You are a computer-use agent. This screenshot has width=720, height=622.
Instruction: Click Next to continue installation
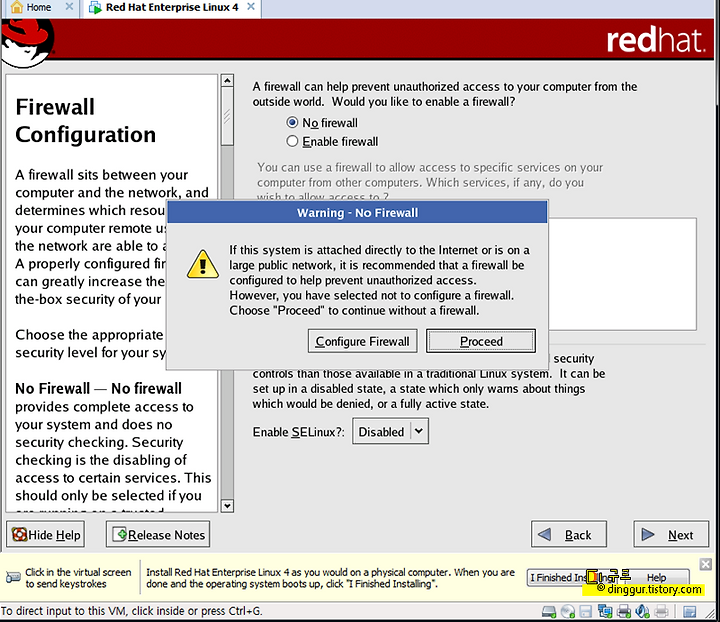pos(671,534)
